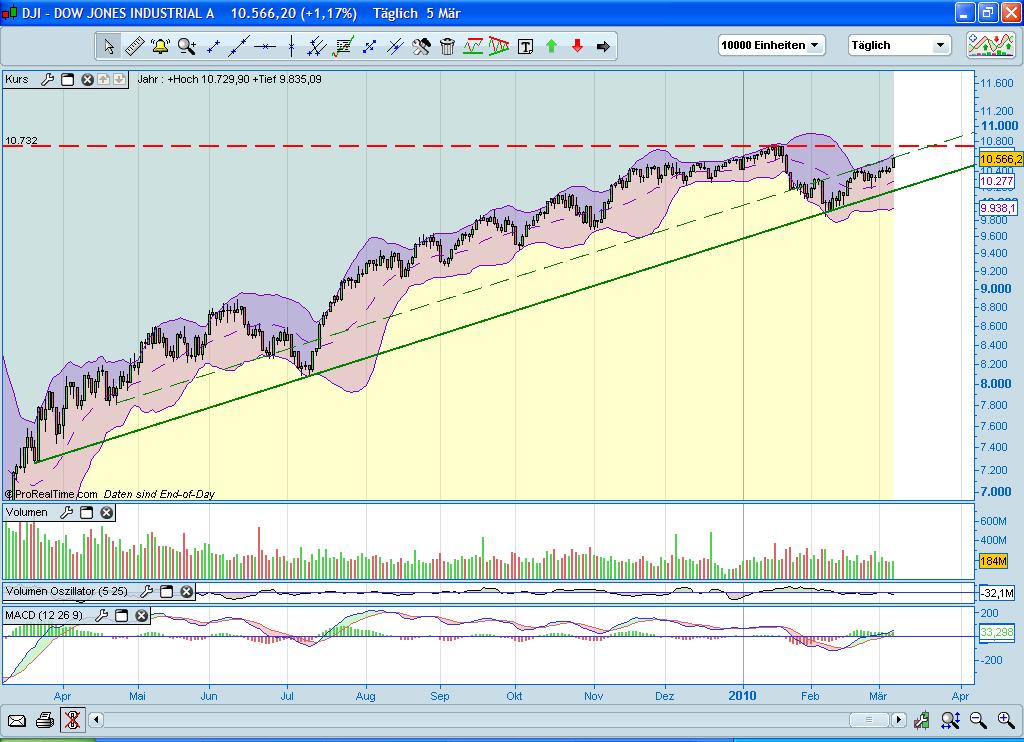The height and width of the screenshot is (742, 1024).
Task: Select the horizontal line tool
Action: pos(265,46)
